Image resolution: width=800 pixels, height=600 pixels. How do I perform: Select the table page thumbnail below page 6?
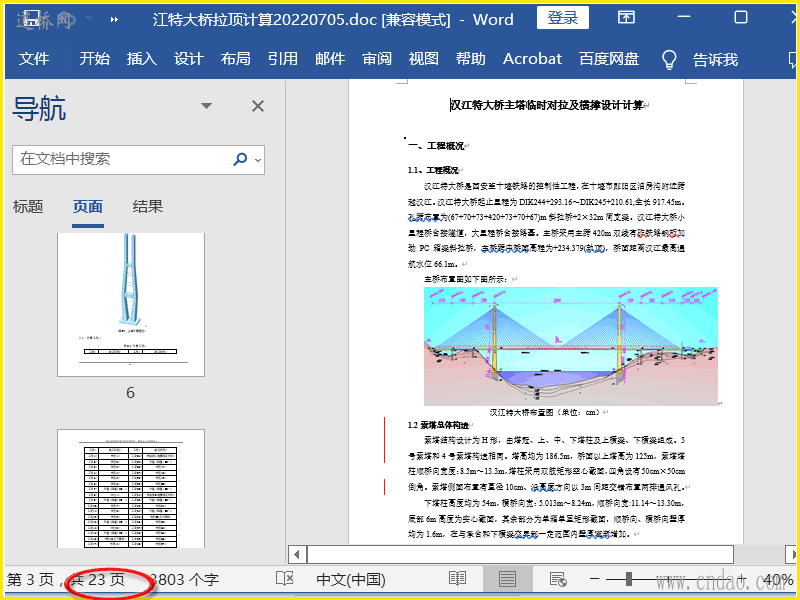click(131, 488)
